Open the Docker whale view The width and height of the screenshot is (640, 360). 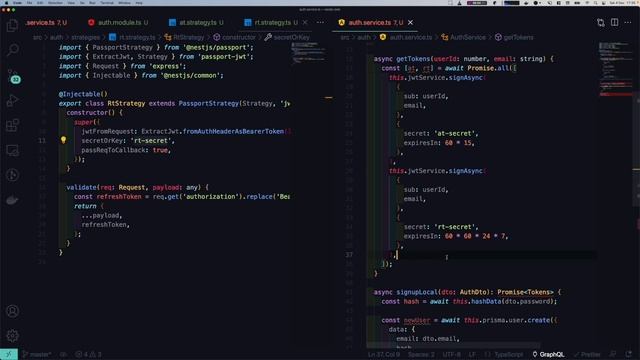(x=13, y=200)
